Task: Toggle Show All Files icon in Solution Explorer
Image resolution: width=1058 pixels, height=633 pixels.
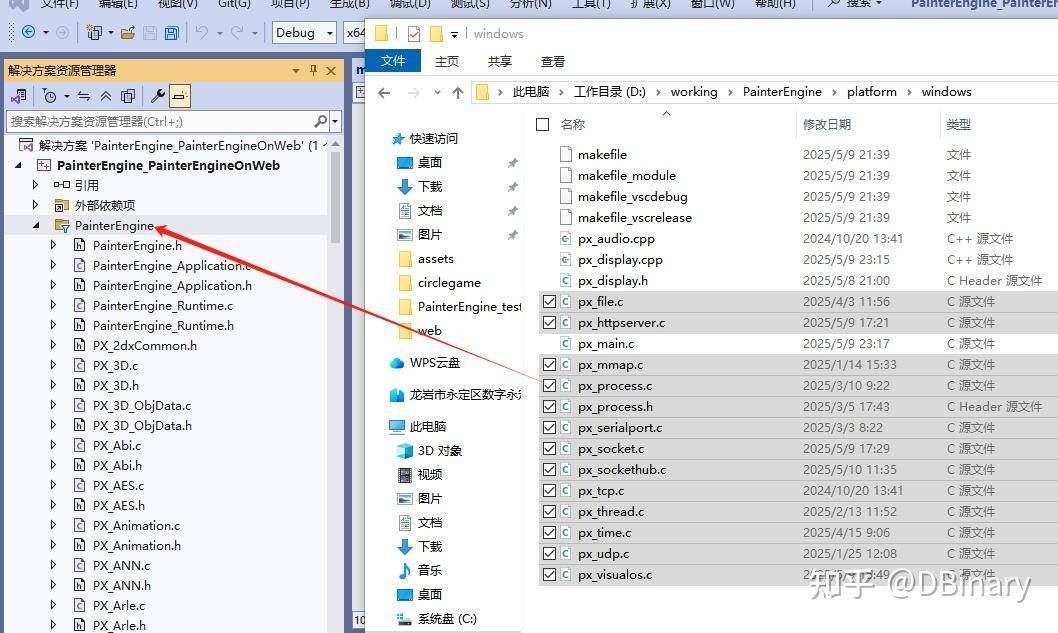Action: 128,97
